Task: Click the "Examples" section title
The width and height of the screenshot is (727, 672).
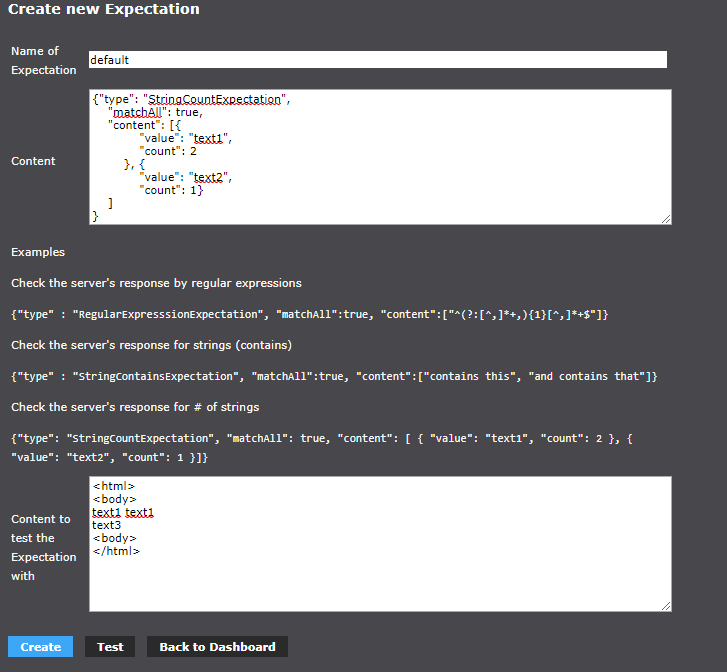Action: coord(38,252)
